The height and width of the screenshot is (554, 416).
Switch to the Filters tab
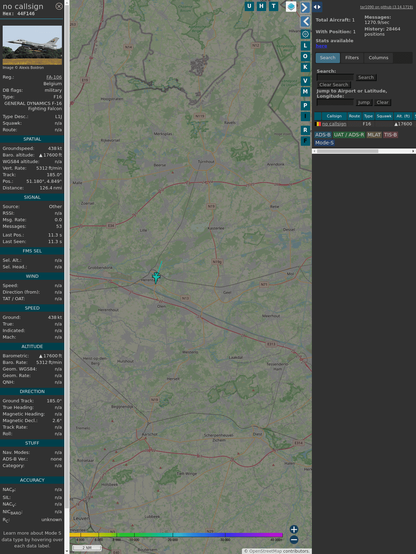click(x=352, y=58)
